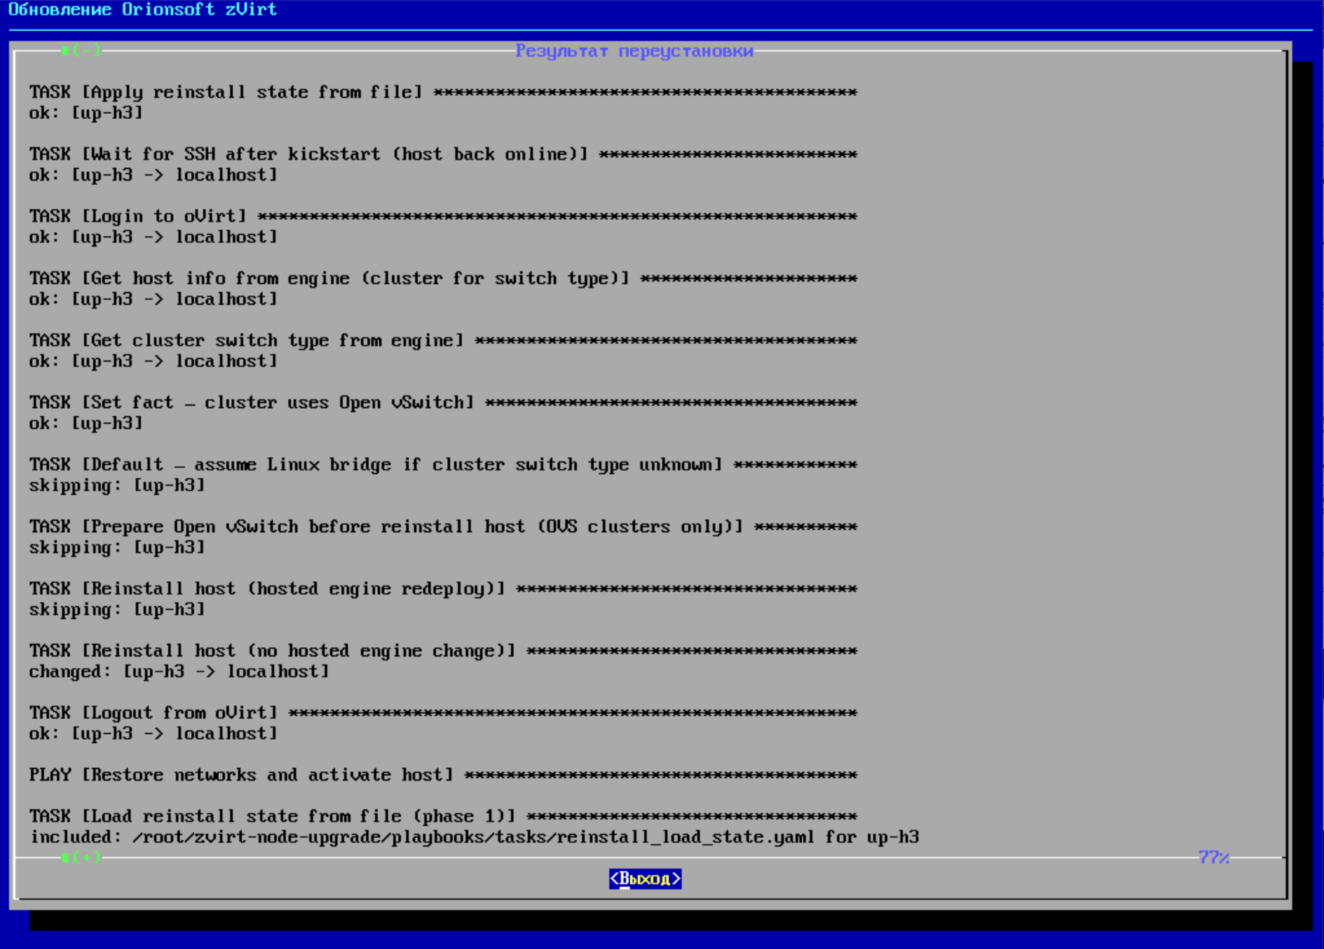This screenshot has width=1324, height=949.
Task: Click the header Обновление Orionsoft zVirt
Action: coord(142,10)
